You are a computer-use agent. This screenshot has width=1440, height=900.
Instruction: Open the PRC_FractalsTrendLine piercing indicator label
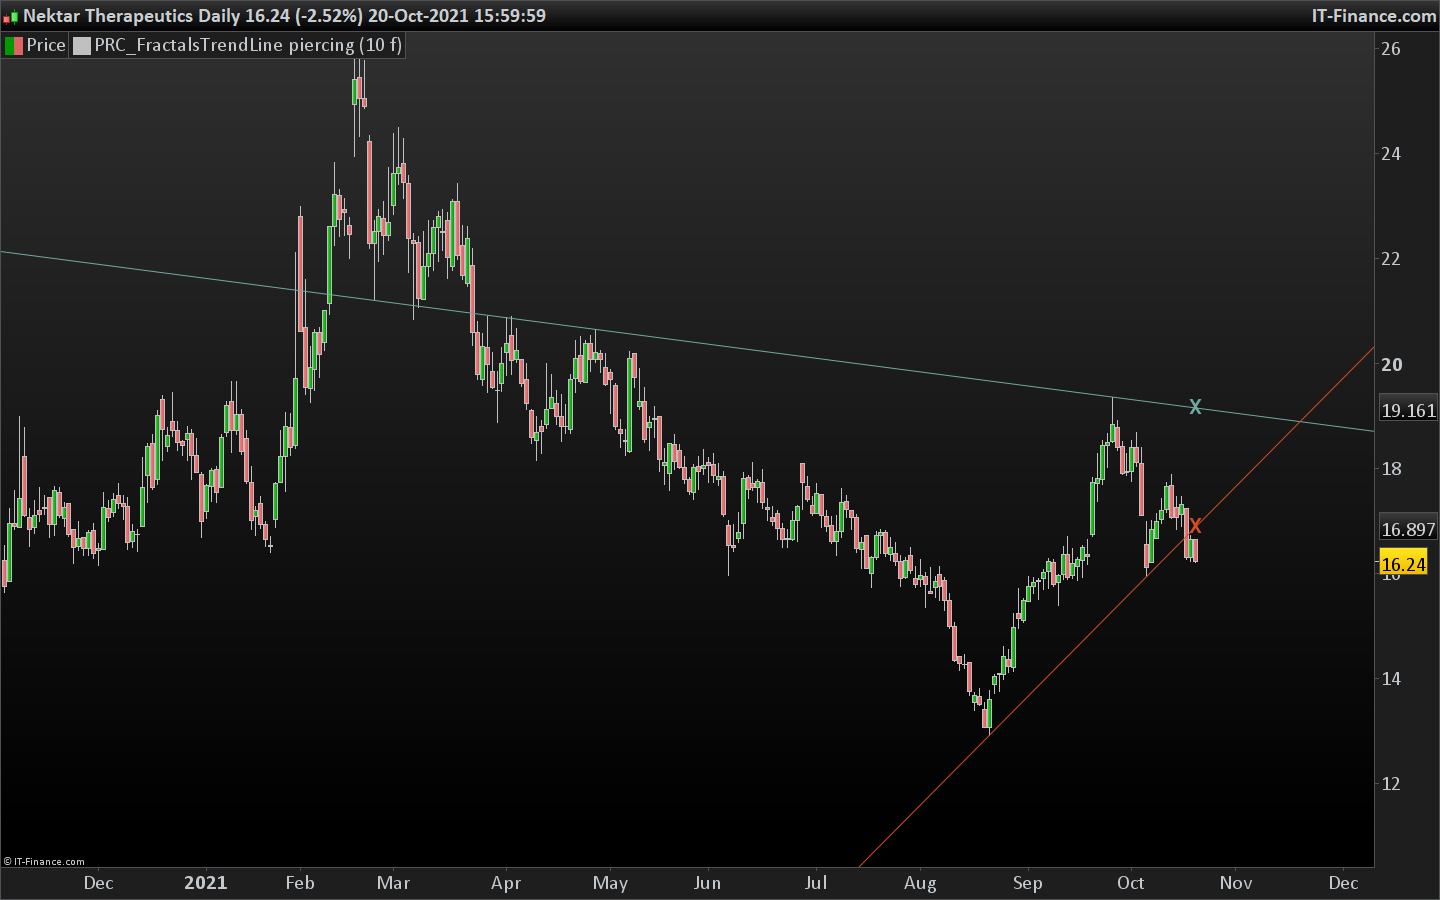point(248,45)
